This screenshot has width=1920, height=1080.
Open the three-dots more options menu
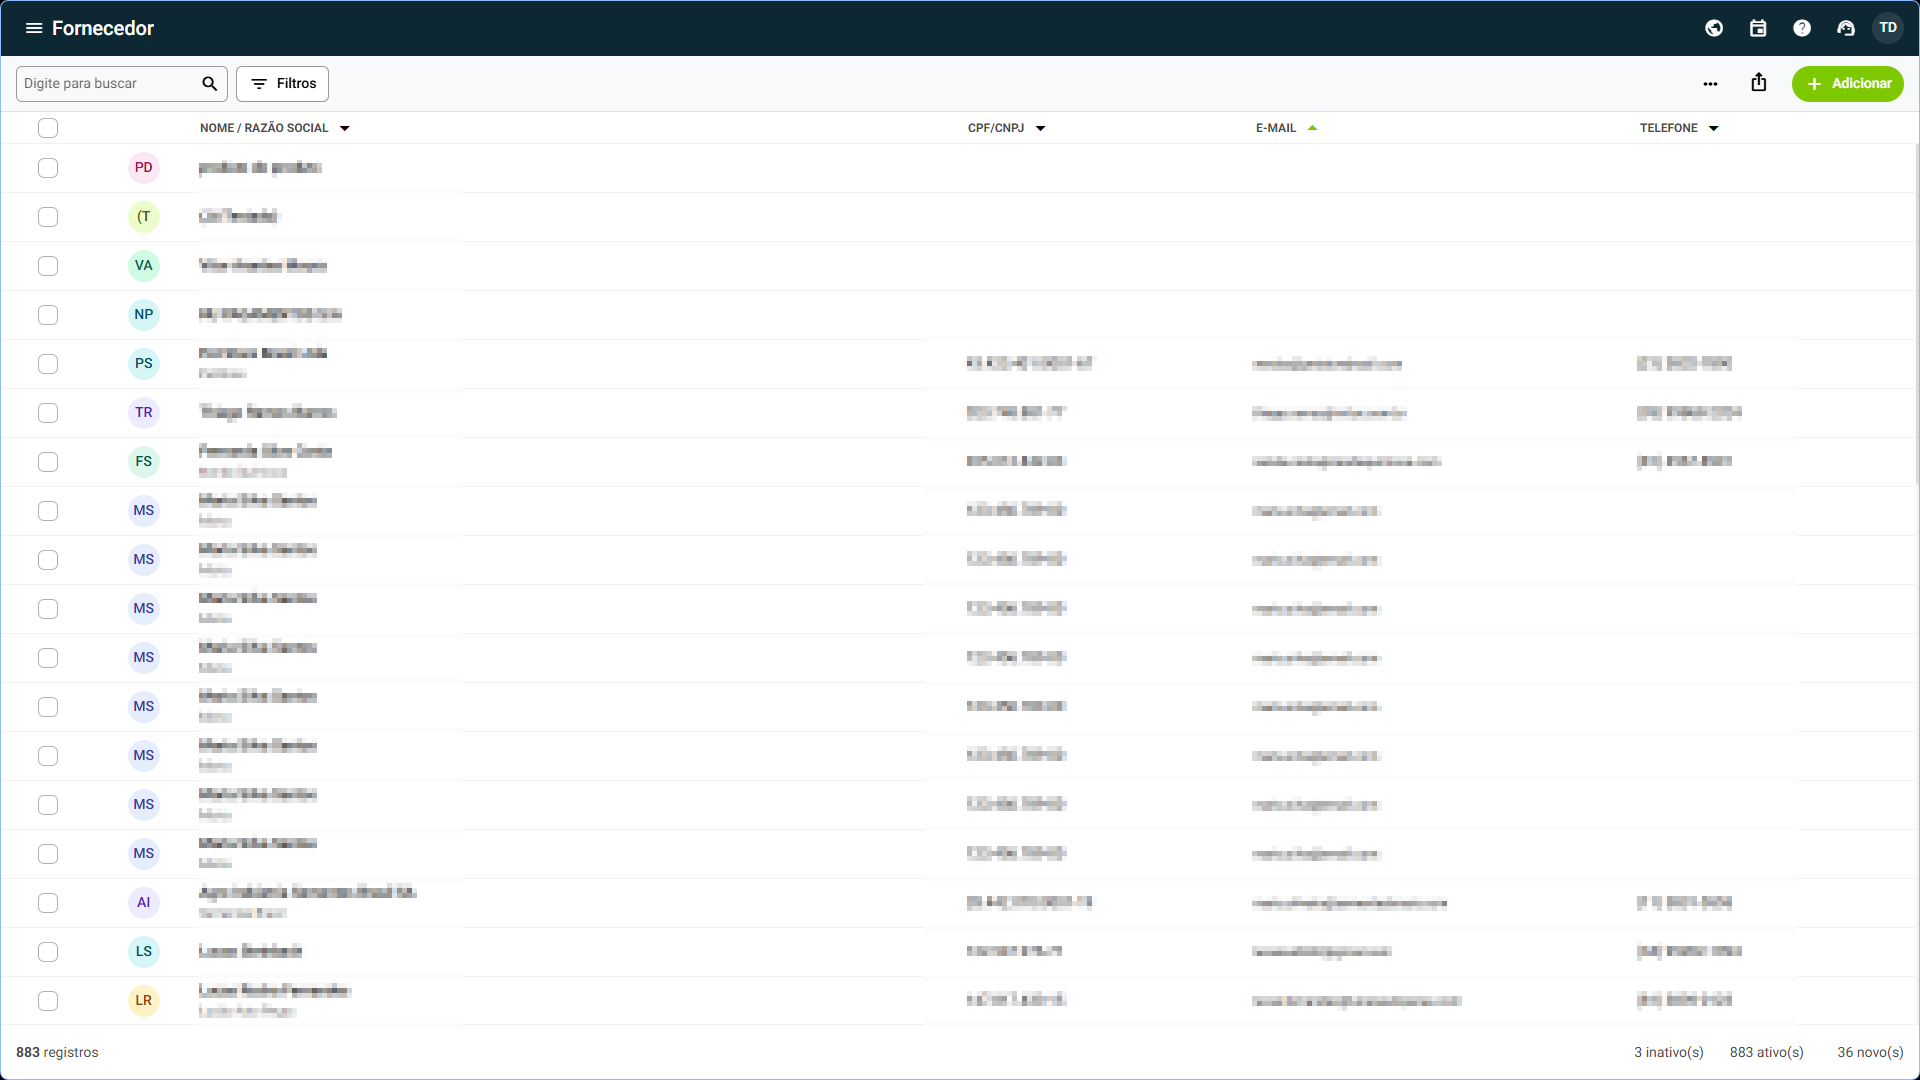[1710, 84]
